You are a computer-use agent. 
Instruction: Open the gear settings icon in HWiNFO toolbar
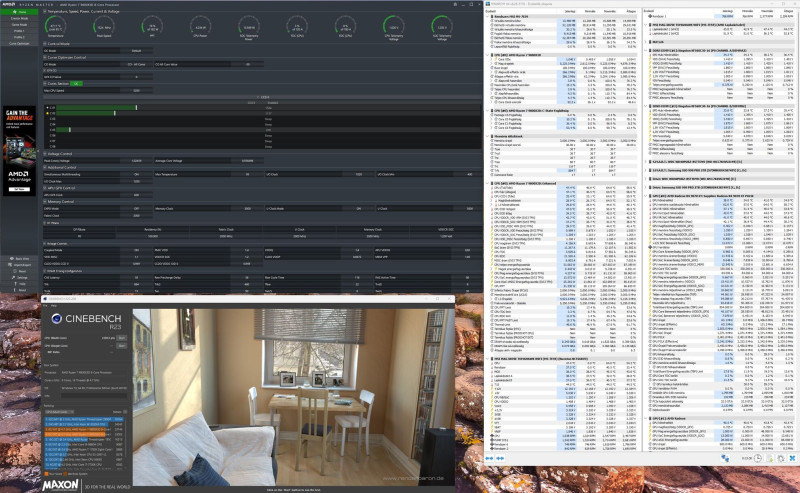[x=781, y=458]
